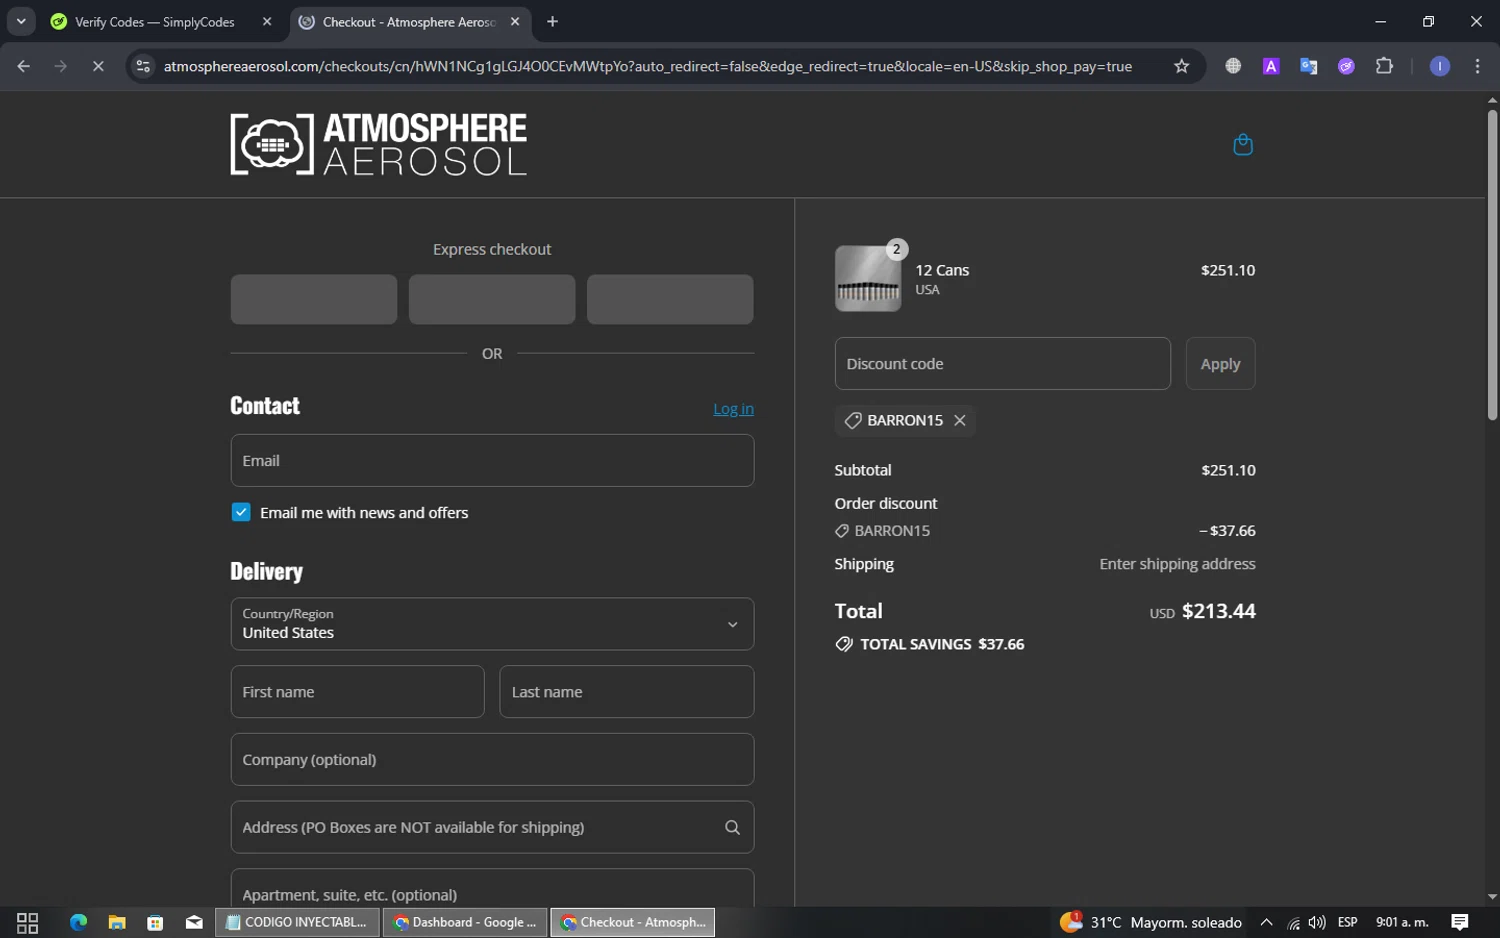Image resolution: width=1500 pixels, height=938 pixels.
Task: Click into the Email field
Action: coord(492,460)
